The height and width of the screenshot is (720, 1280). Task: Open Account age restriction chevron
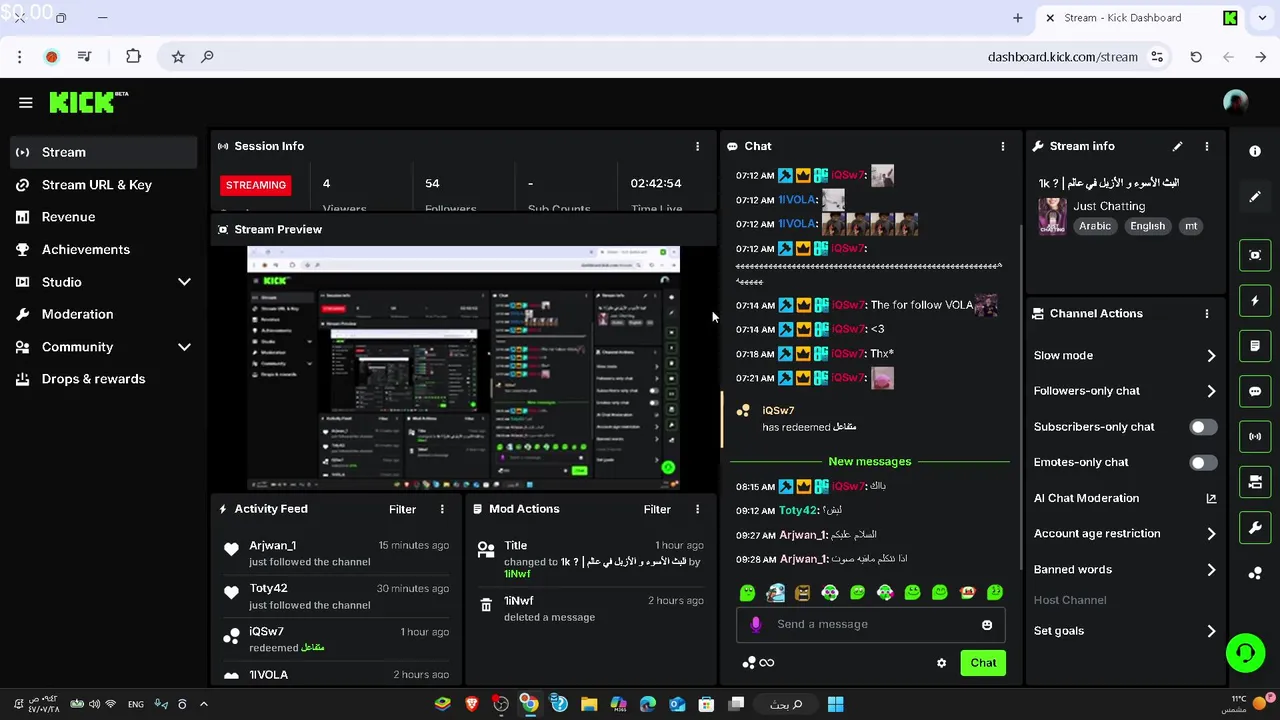[x=1211, y=534]
